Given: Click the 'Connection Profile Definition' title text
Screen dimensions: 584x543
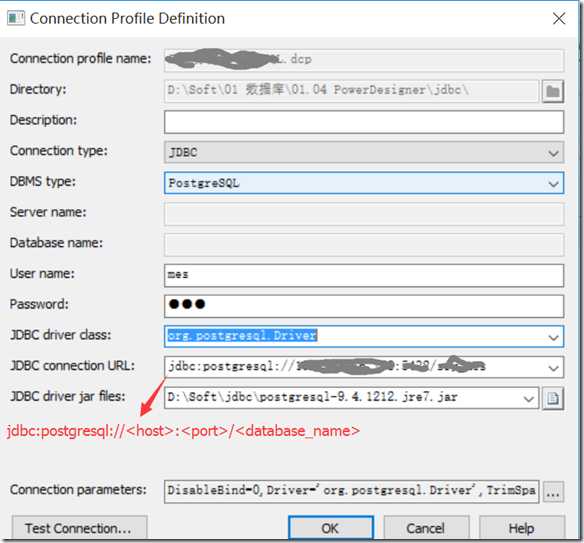Looking at the screenshot, I should pos(127,18).
